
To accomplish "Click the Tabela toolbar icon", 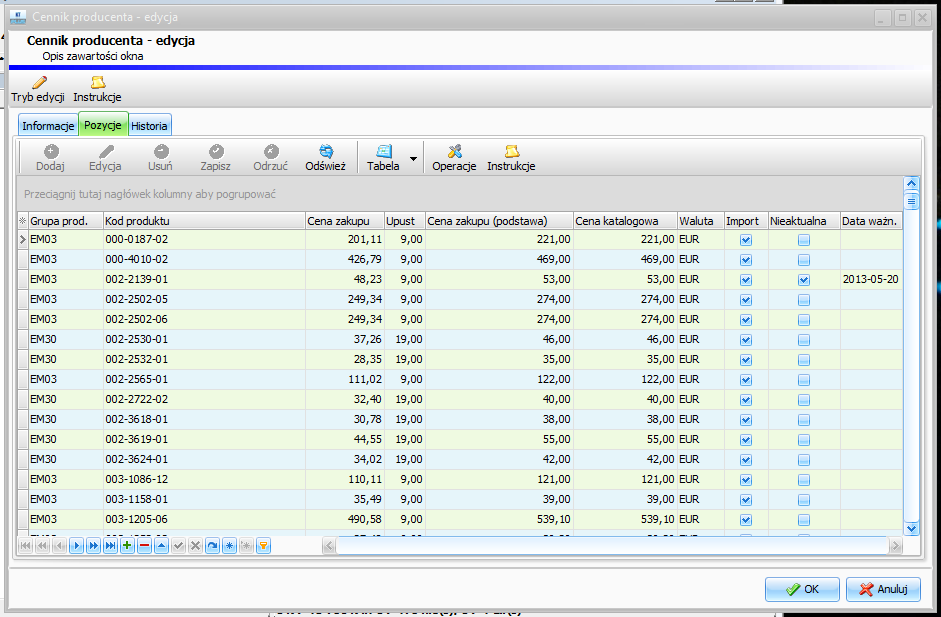I will pos(383,152).
